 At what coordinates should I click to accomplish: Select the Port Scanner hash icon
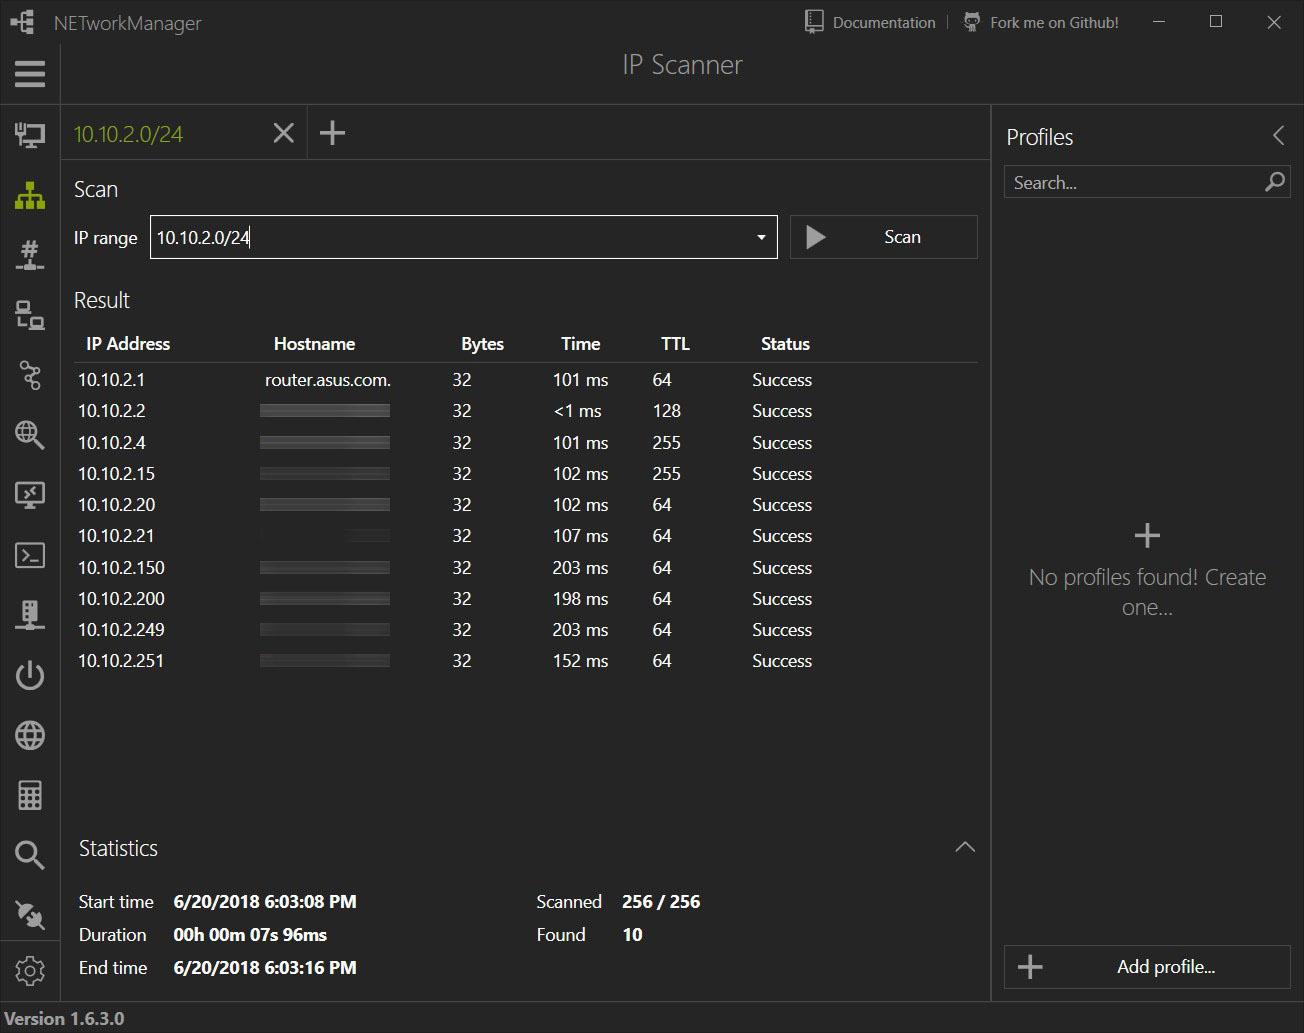coord(30,255)
